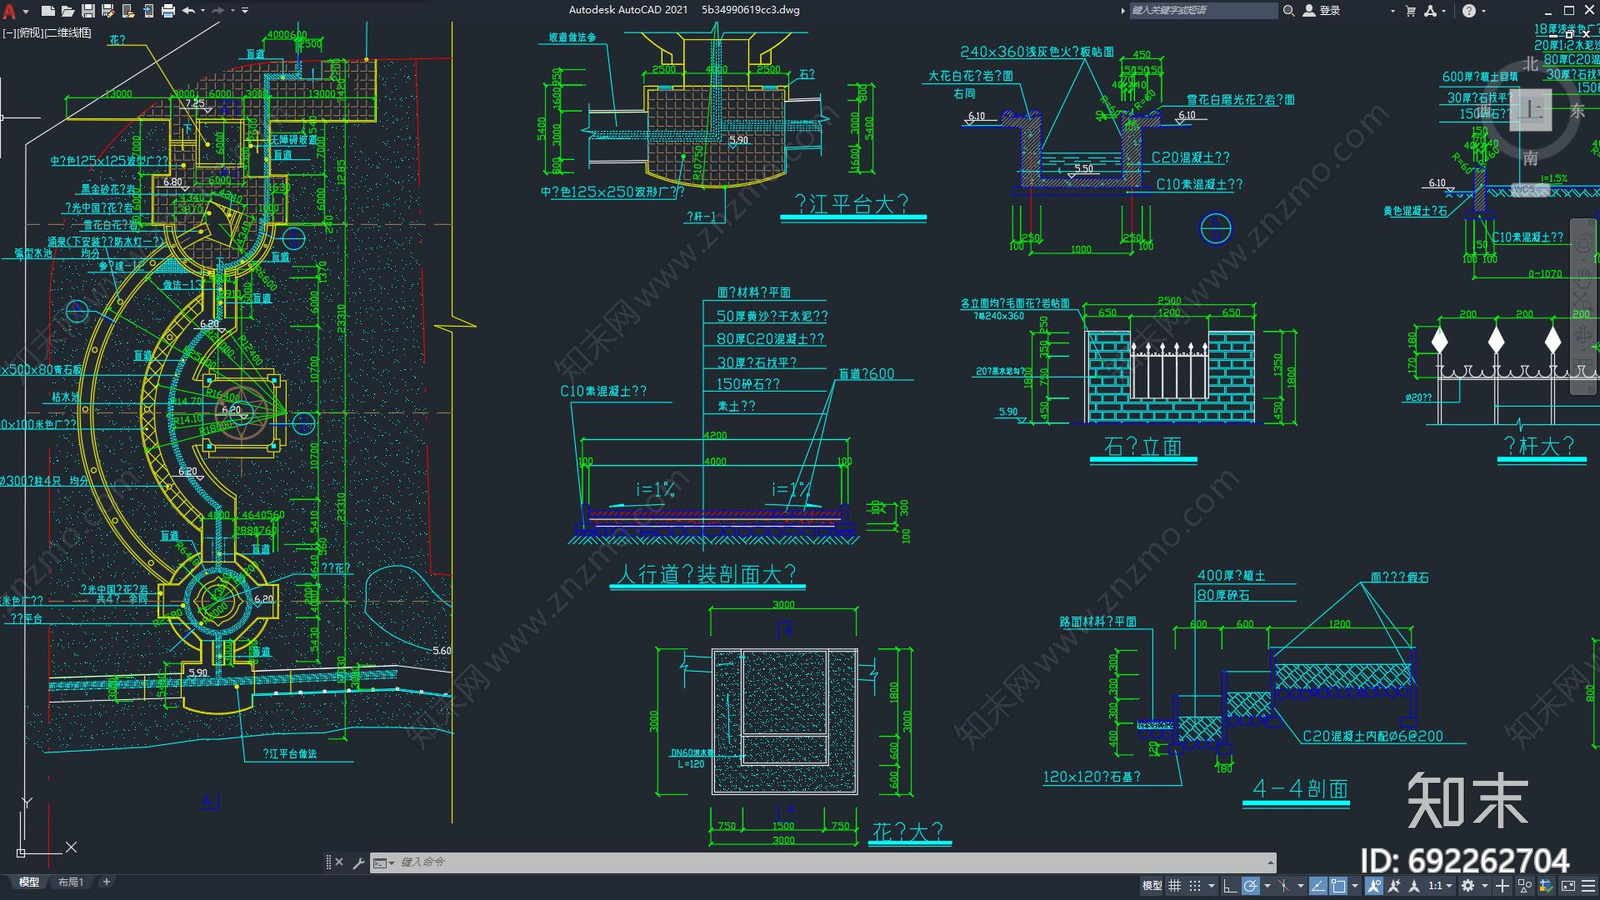Viewport: 1600px width, 900px height.
Task: Open the Autodesk connect icon menu
Action: (x=1431, y=11)
